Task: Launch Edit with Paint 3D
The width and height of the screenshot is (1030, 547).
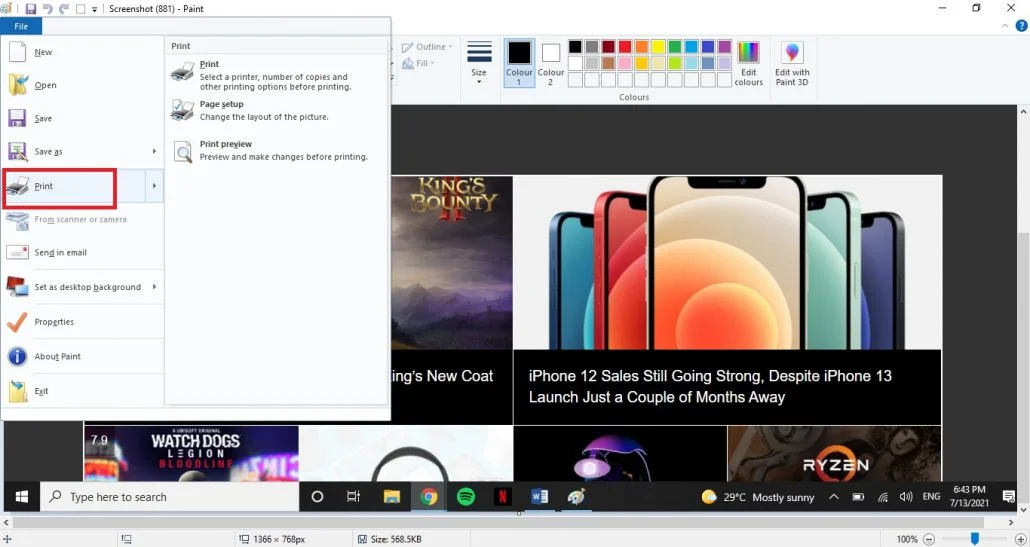Action: coord(792,63)
